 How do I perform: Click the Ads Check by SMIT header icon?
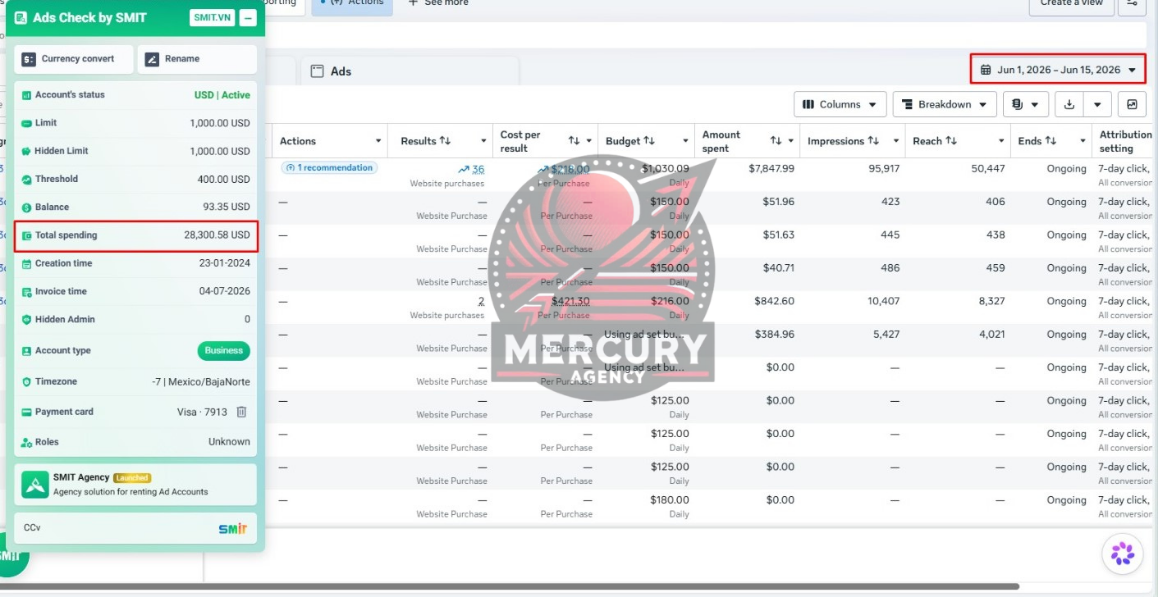(x=21, y=18)
